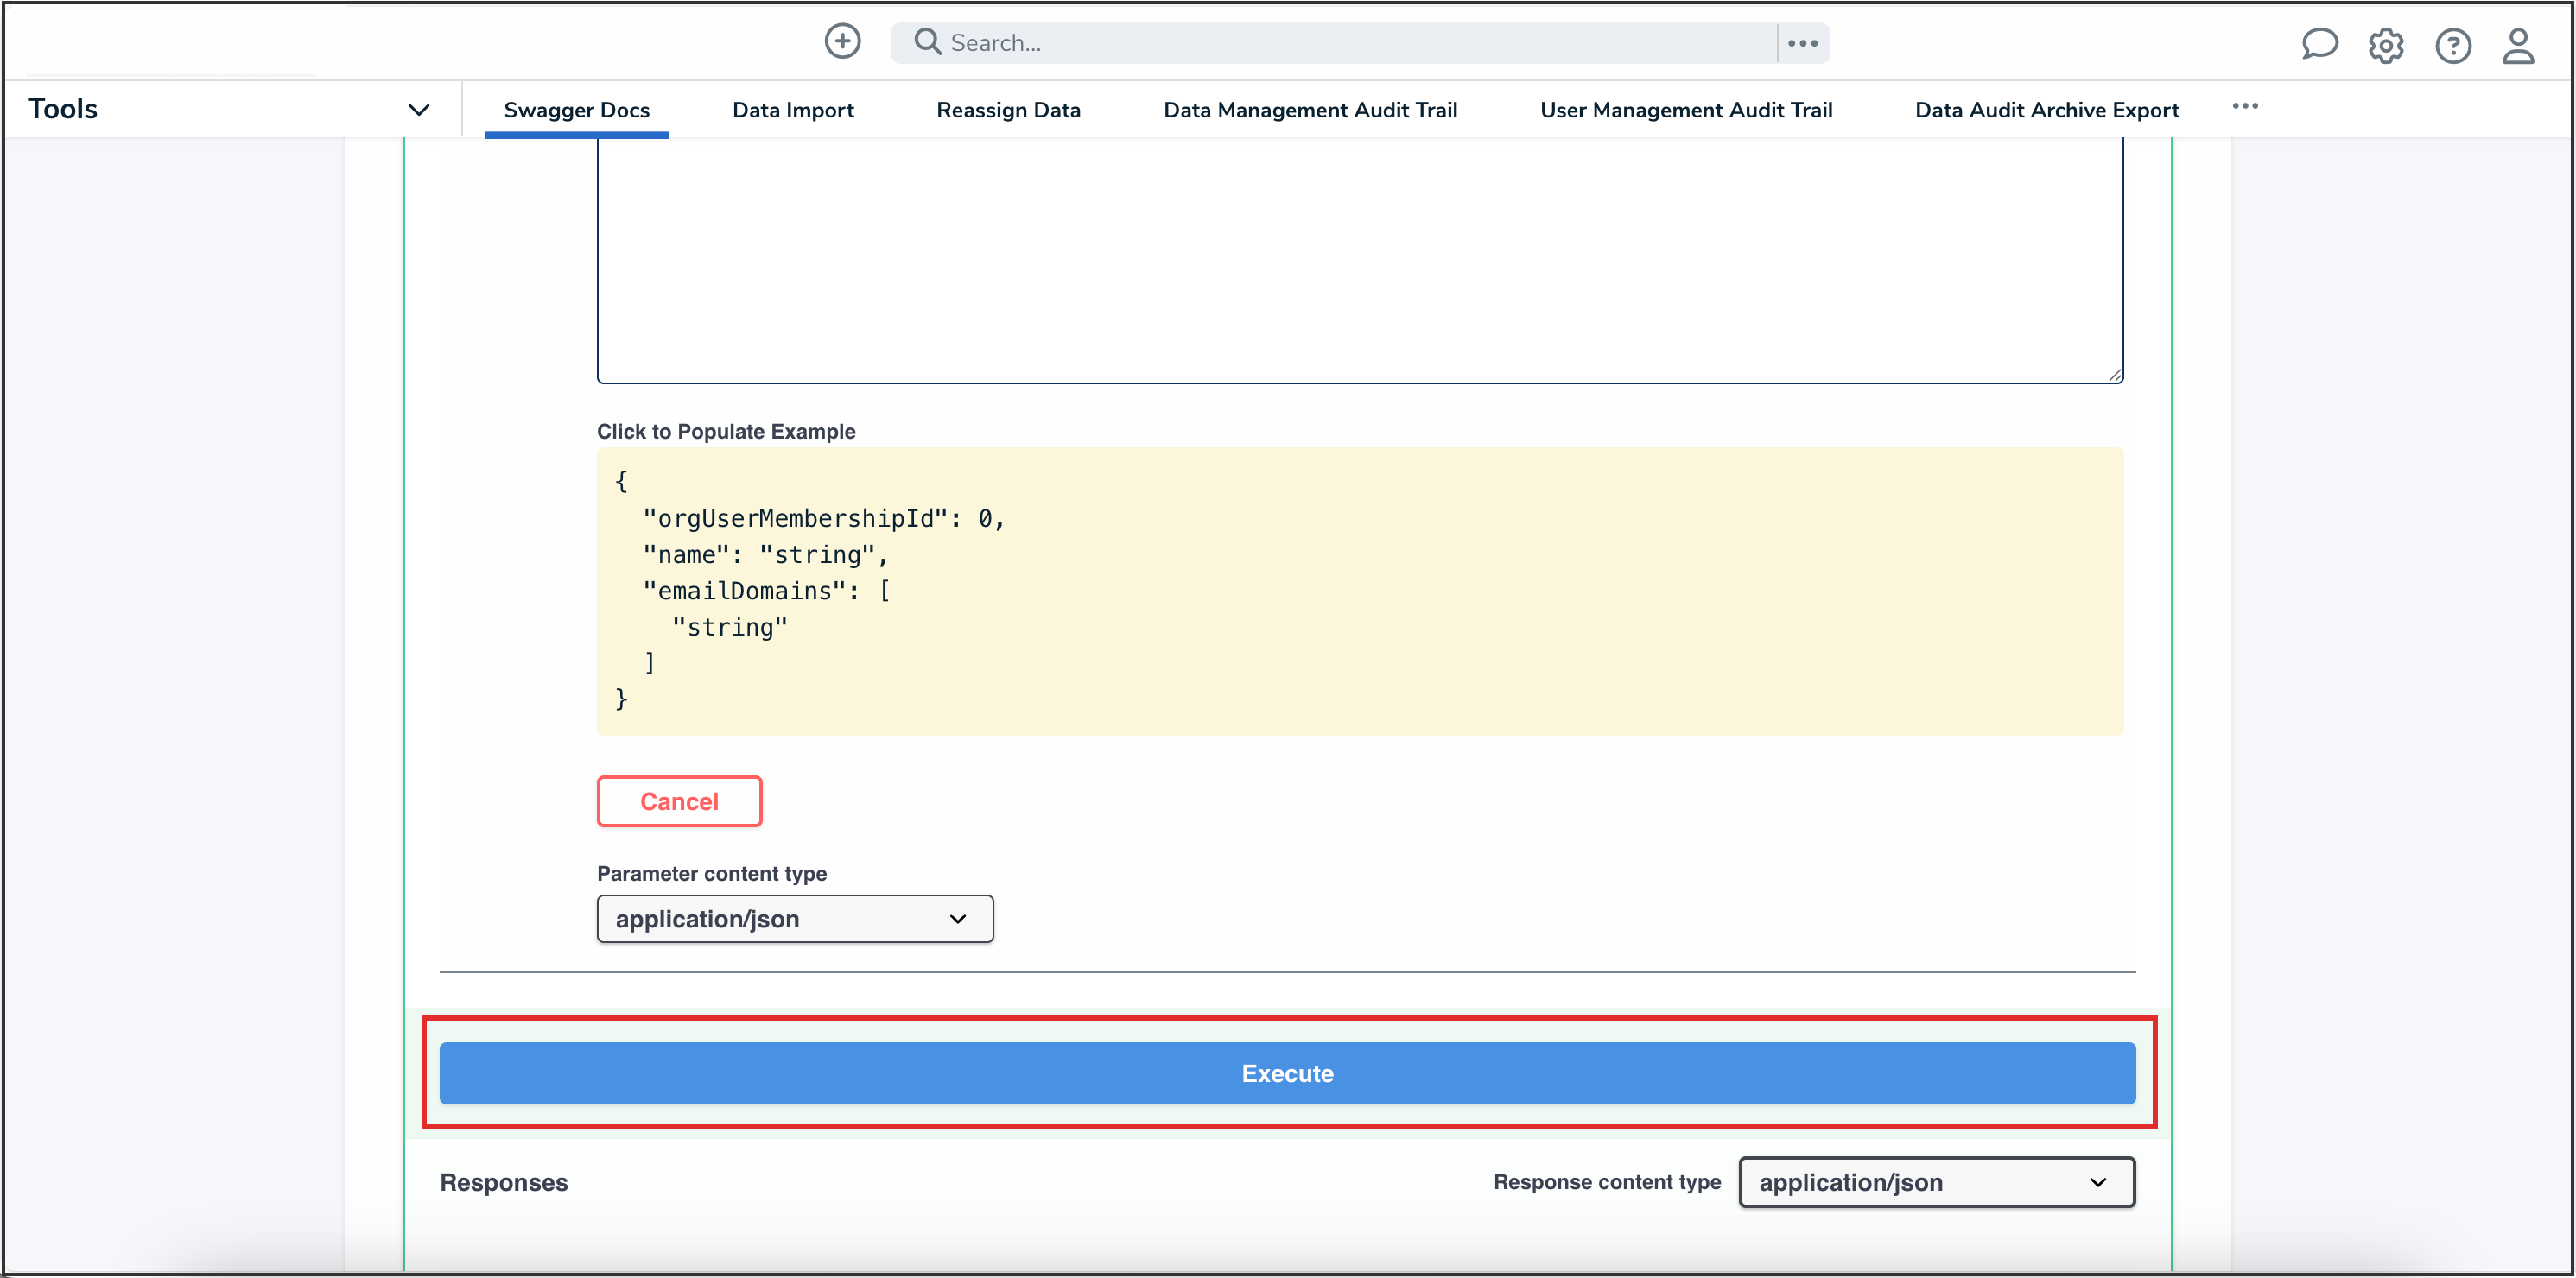The image size is (2576, 1278).
Task: Click the plus add-new icon
Action: 842,42
